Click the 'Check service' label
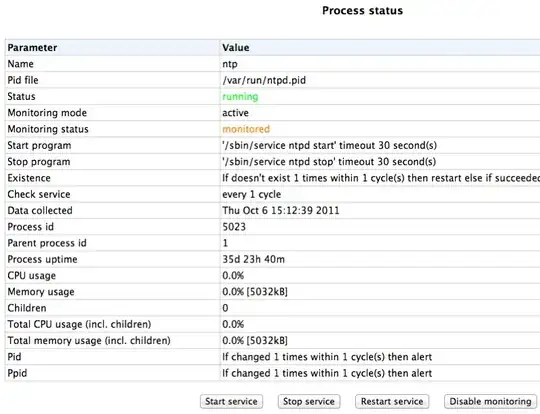 pyautogui.click(x=39, y=194)
